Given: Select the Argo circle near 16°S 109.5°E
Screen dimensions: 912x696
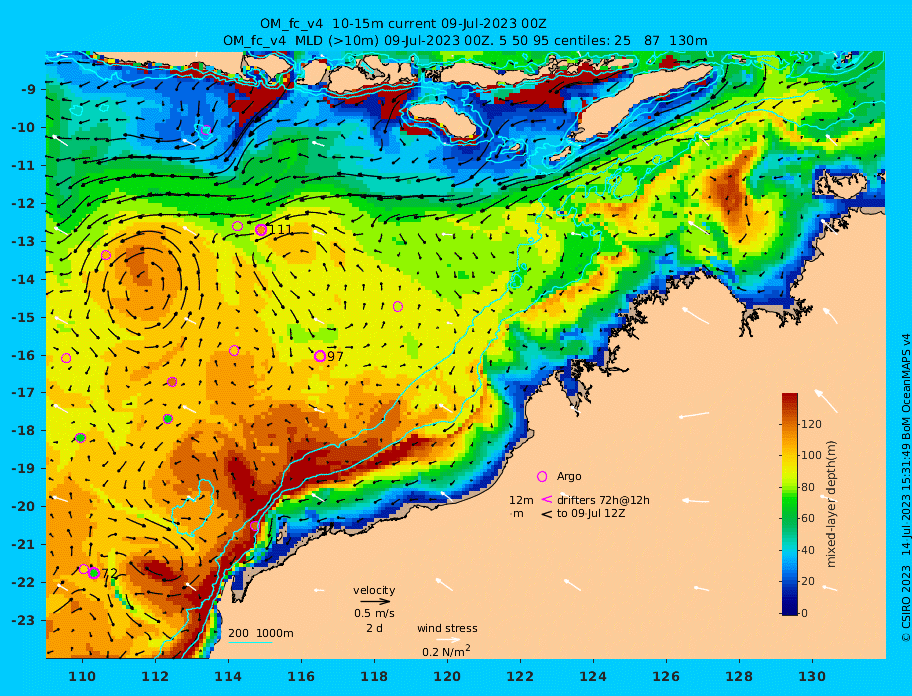Looking at the screenshot, I should tap(66, 358).
